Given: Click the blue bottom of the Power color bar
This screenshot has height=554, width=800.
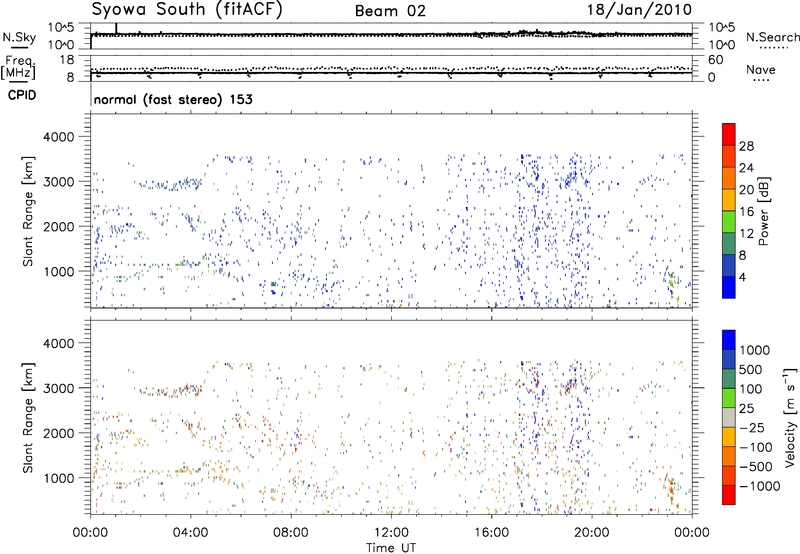Looking at the screenshot, I should (729, 287).
